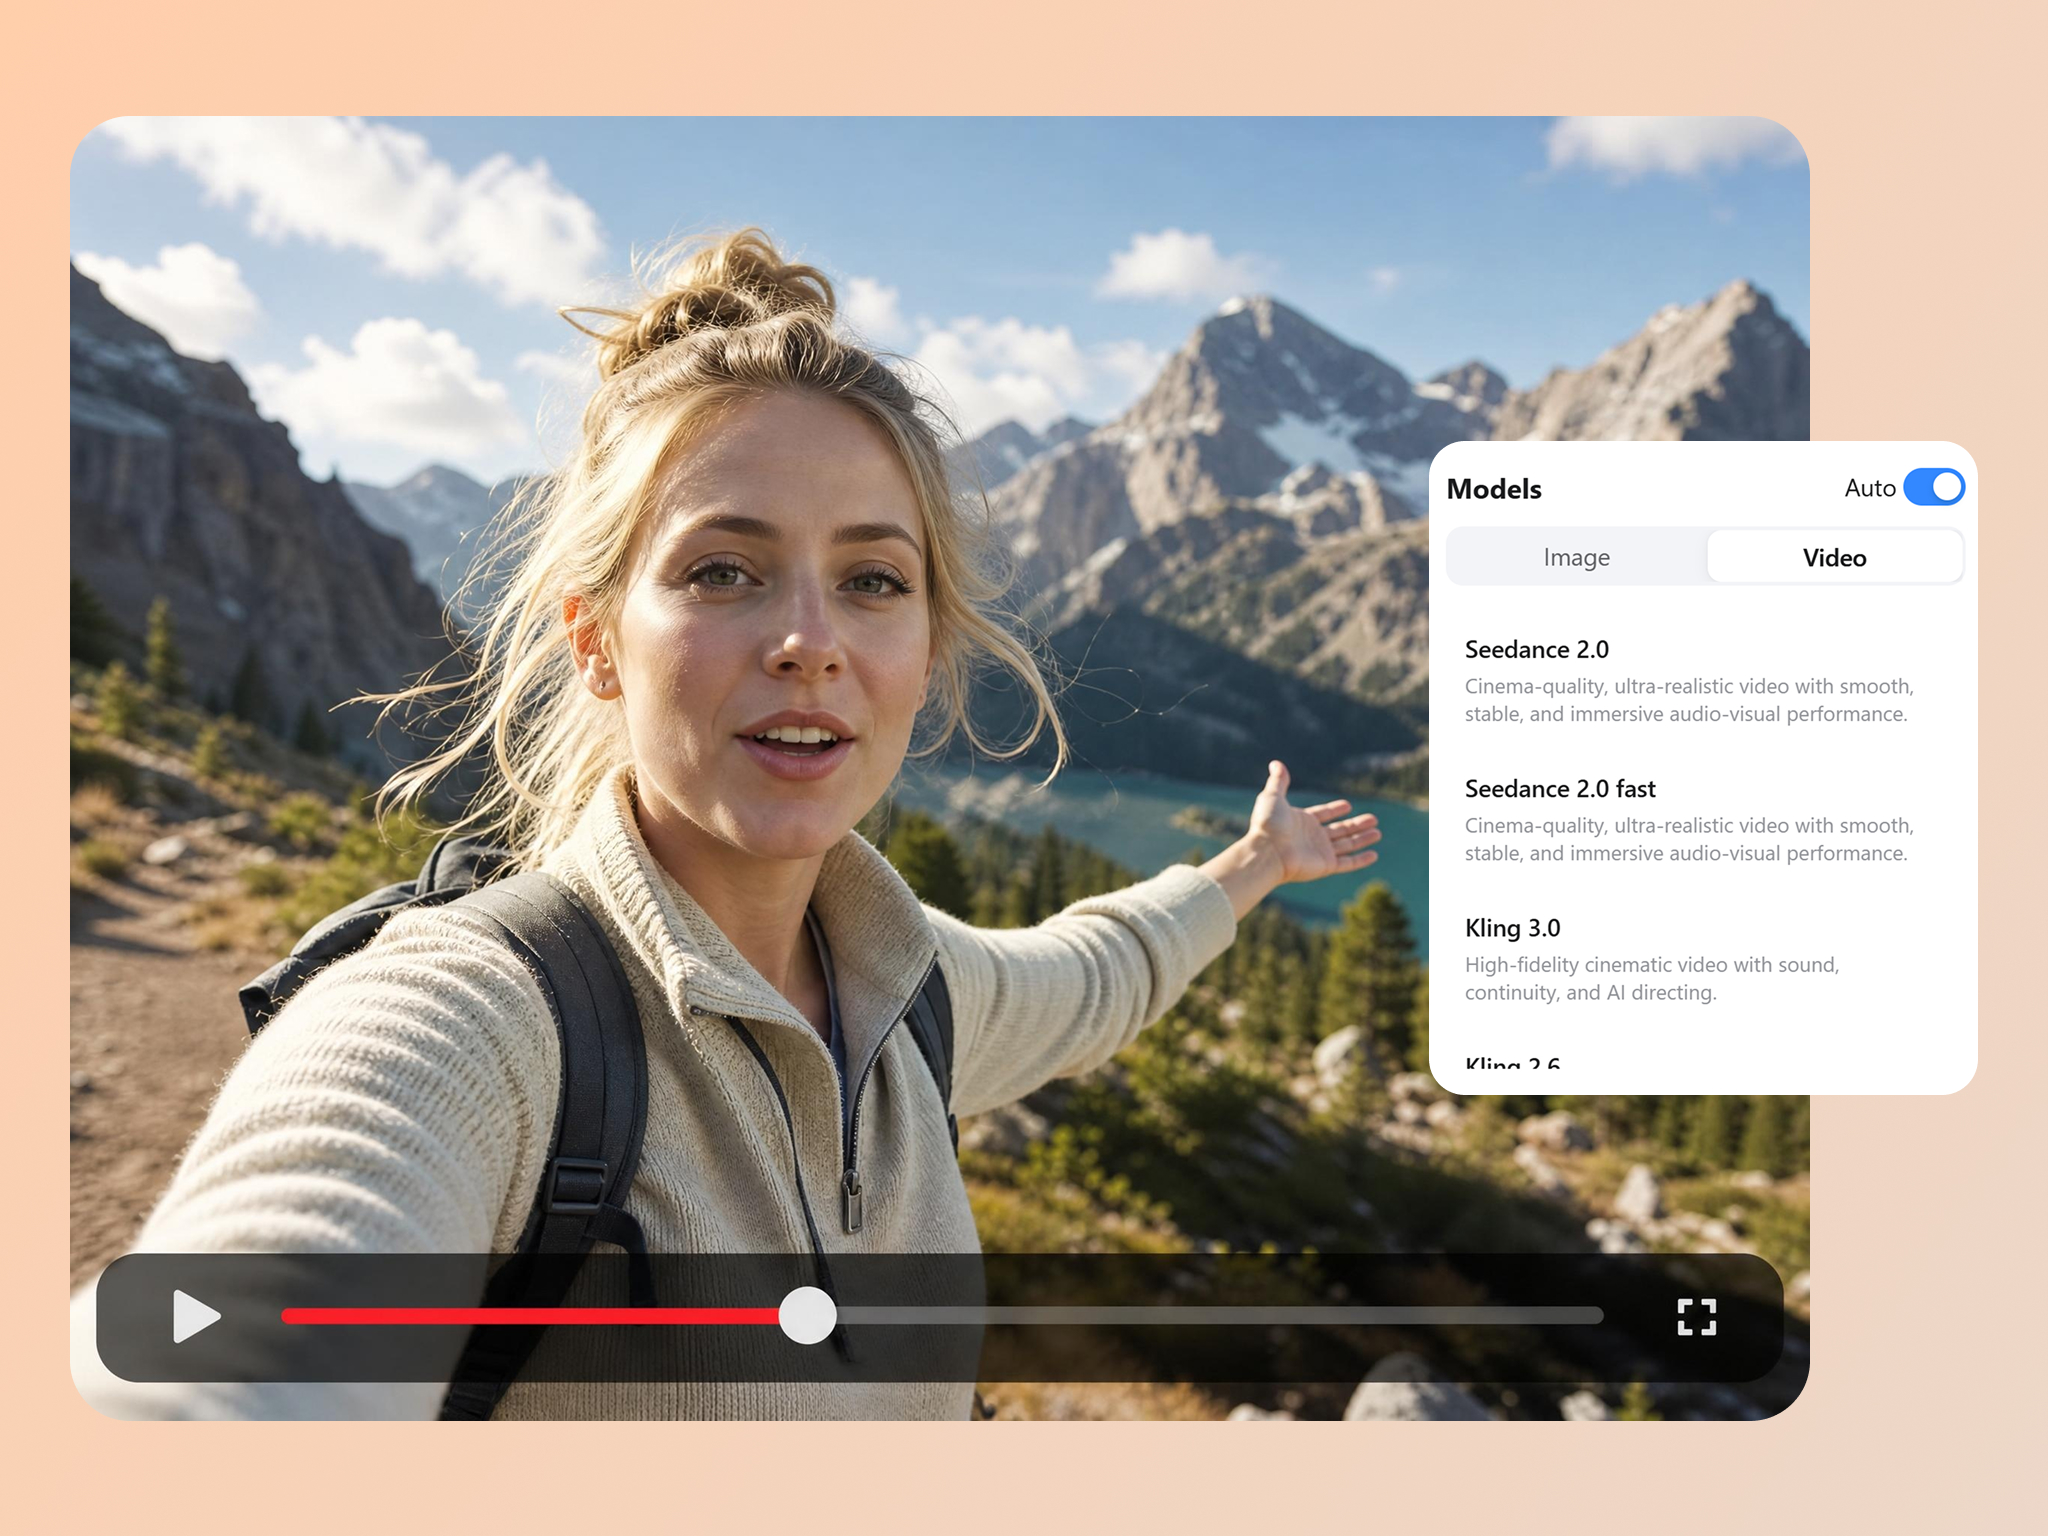Click the Models panel heading

click(1494, 488)
